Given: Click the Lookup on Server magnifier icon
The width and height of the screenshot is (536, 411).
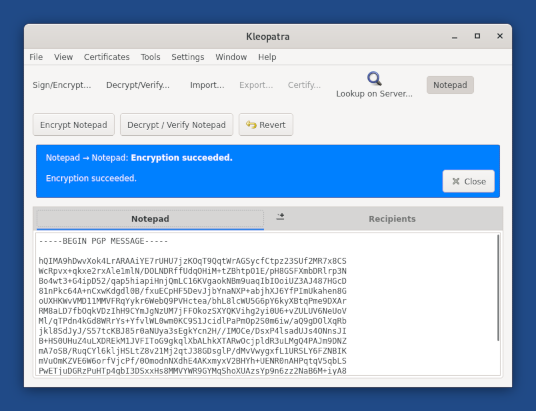Looking at the screenshot, I should (x=374, y=79).
